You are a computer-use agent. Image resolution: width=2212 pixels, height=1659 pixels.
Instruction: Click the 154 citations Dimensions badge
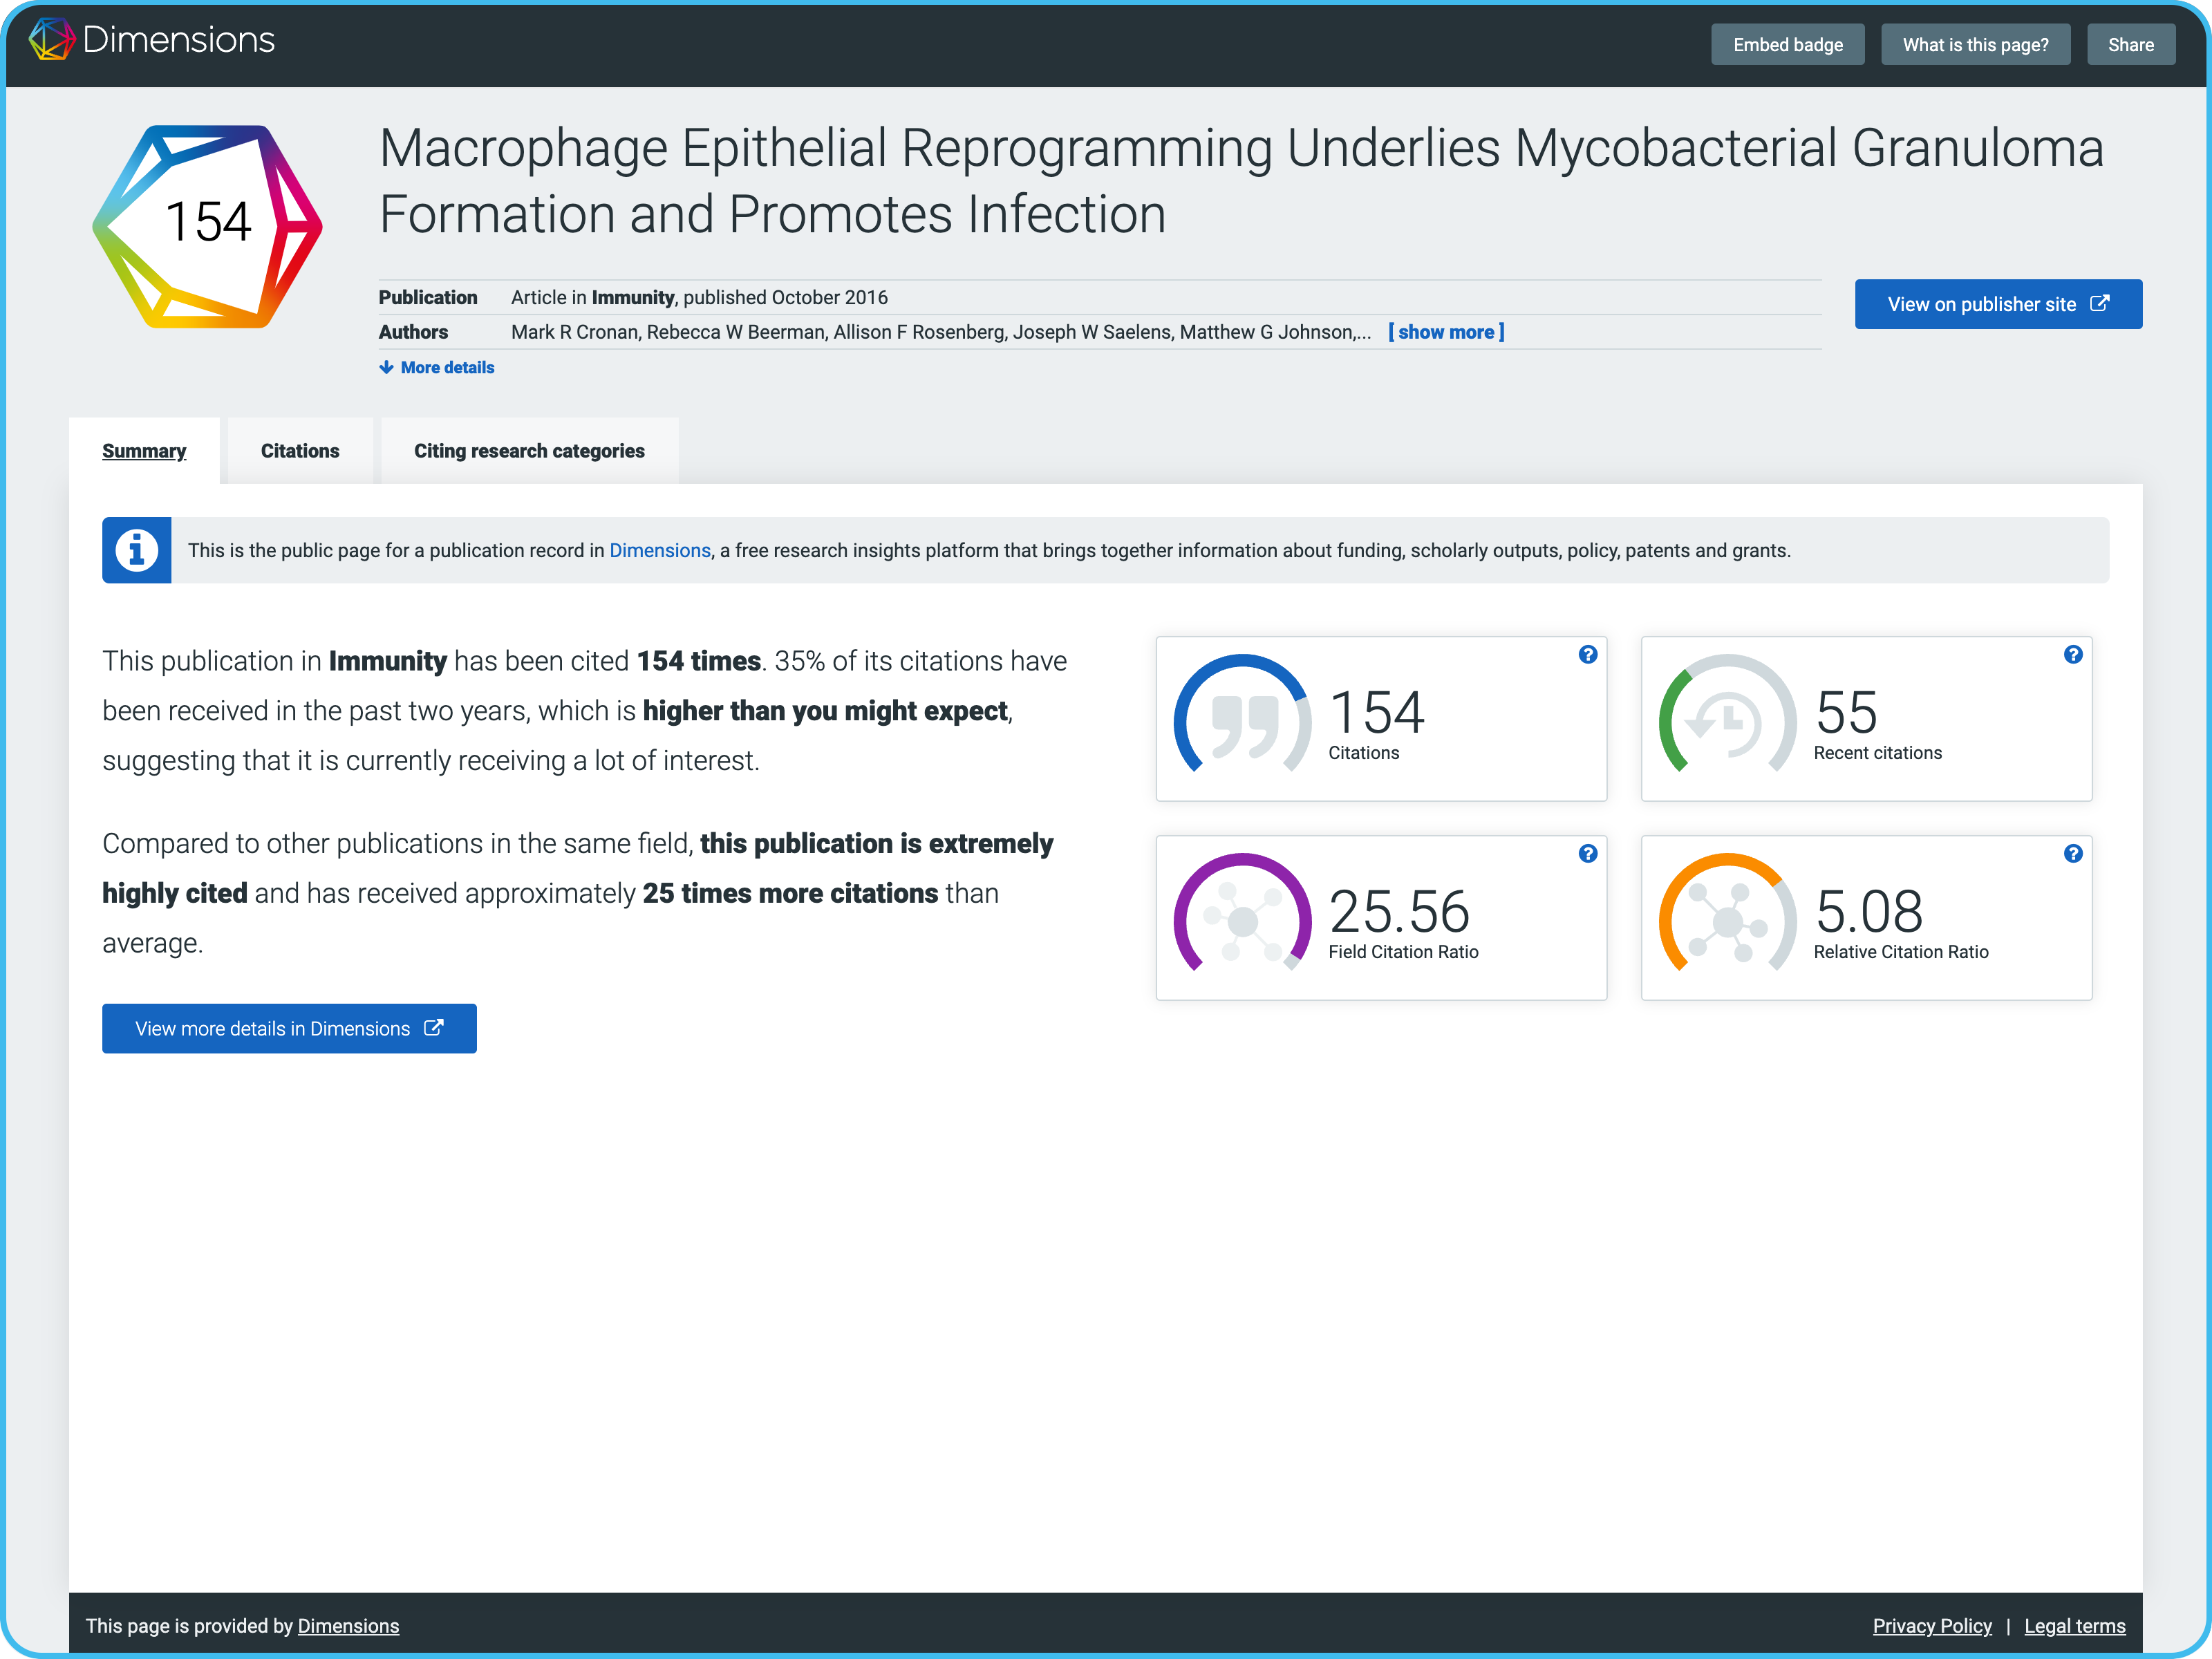pyautogui.click(x=207, y=227)
